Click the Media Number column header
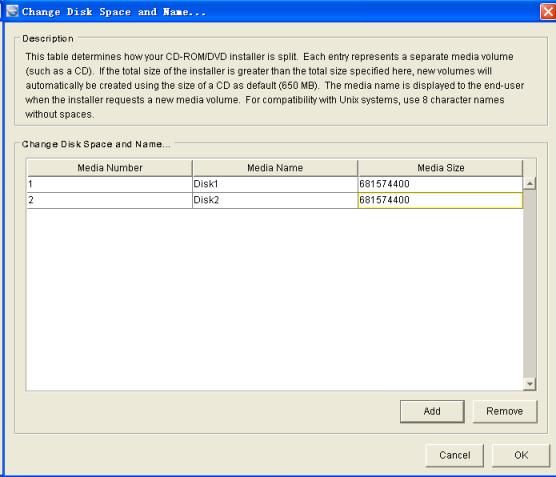This screenshot has width=556, height=477. 110,168
